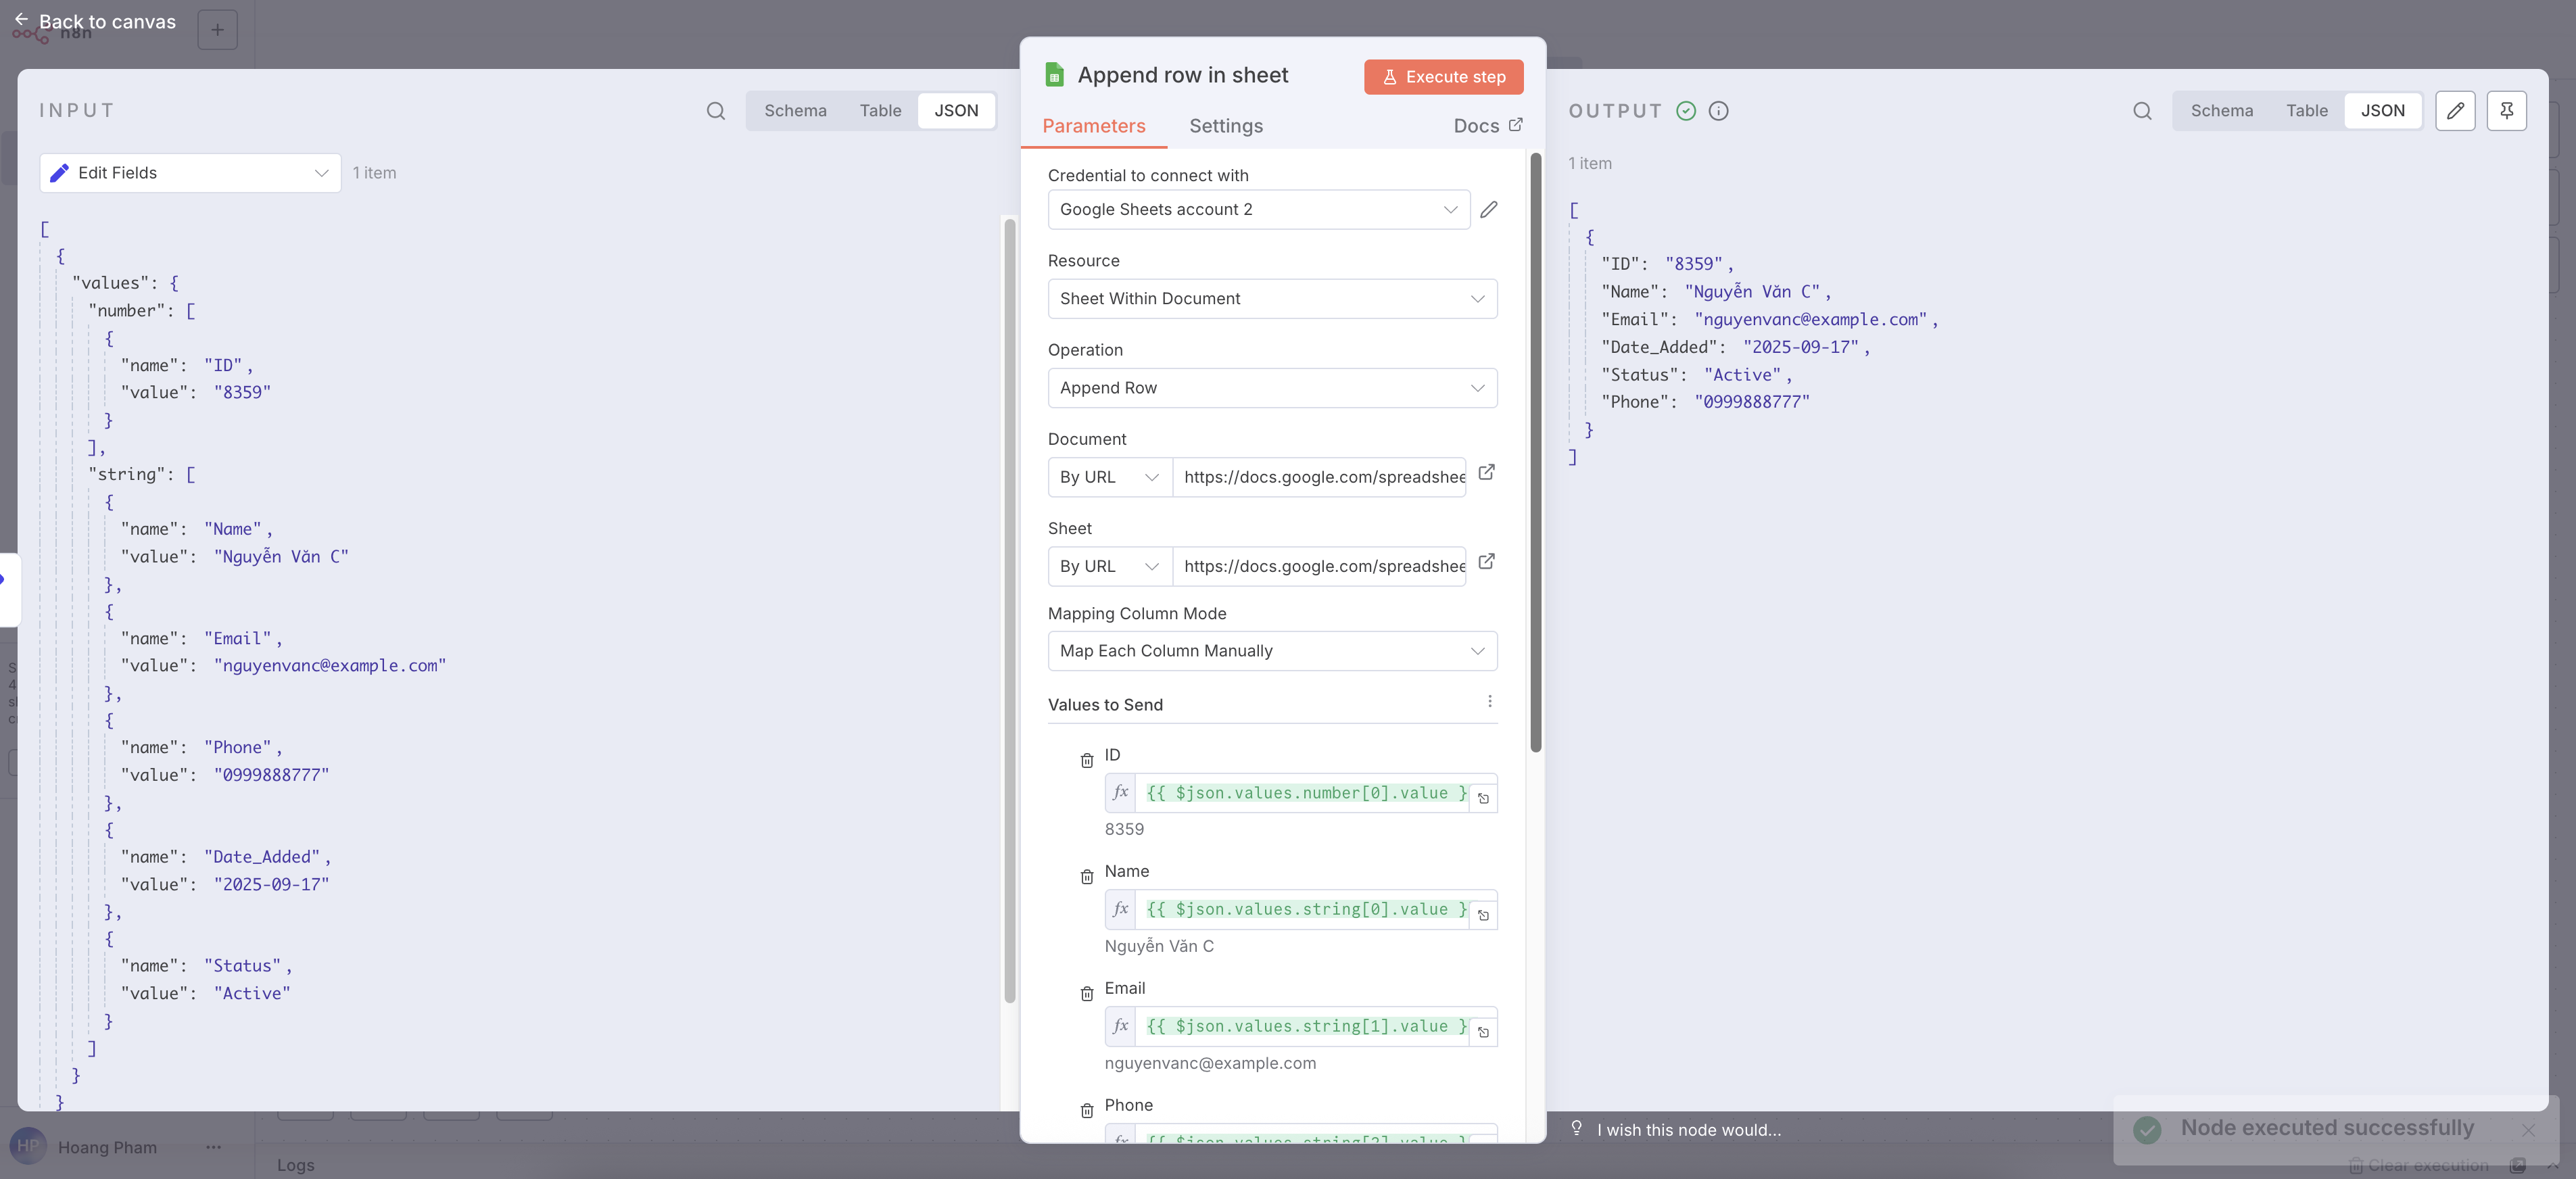Open the Edit Fields input node dropdown
This screenshot has height=1179, width=2576.
click(190, 173)
